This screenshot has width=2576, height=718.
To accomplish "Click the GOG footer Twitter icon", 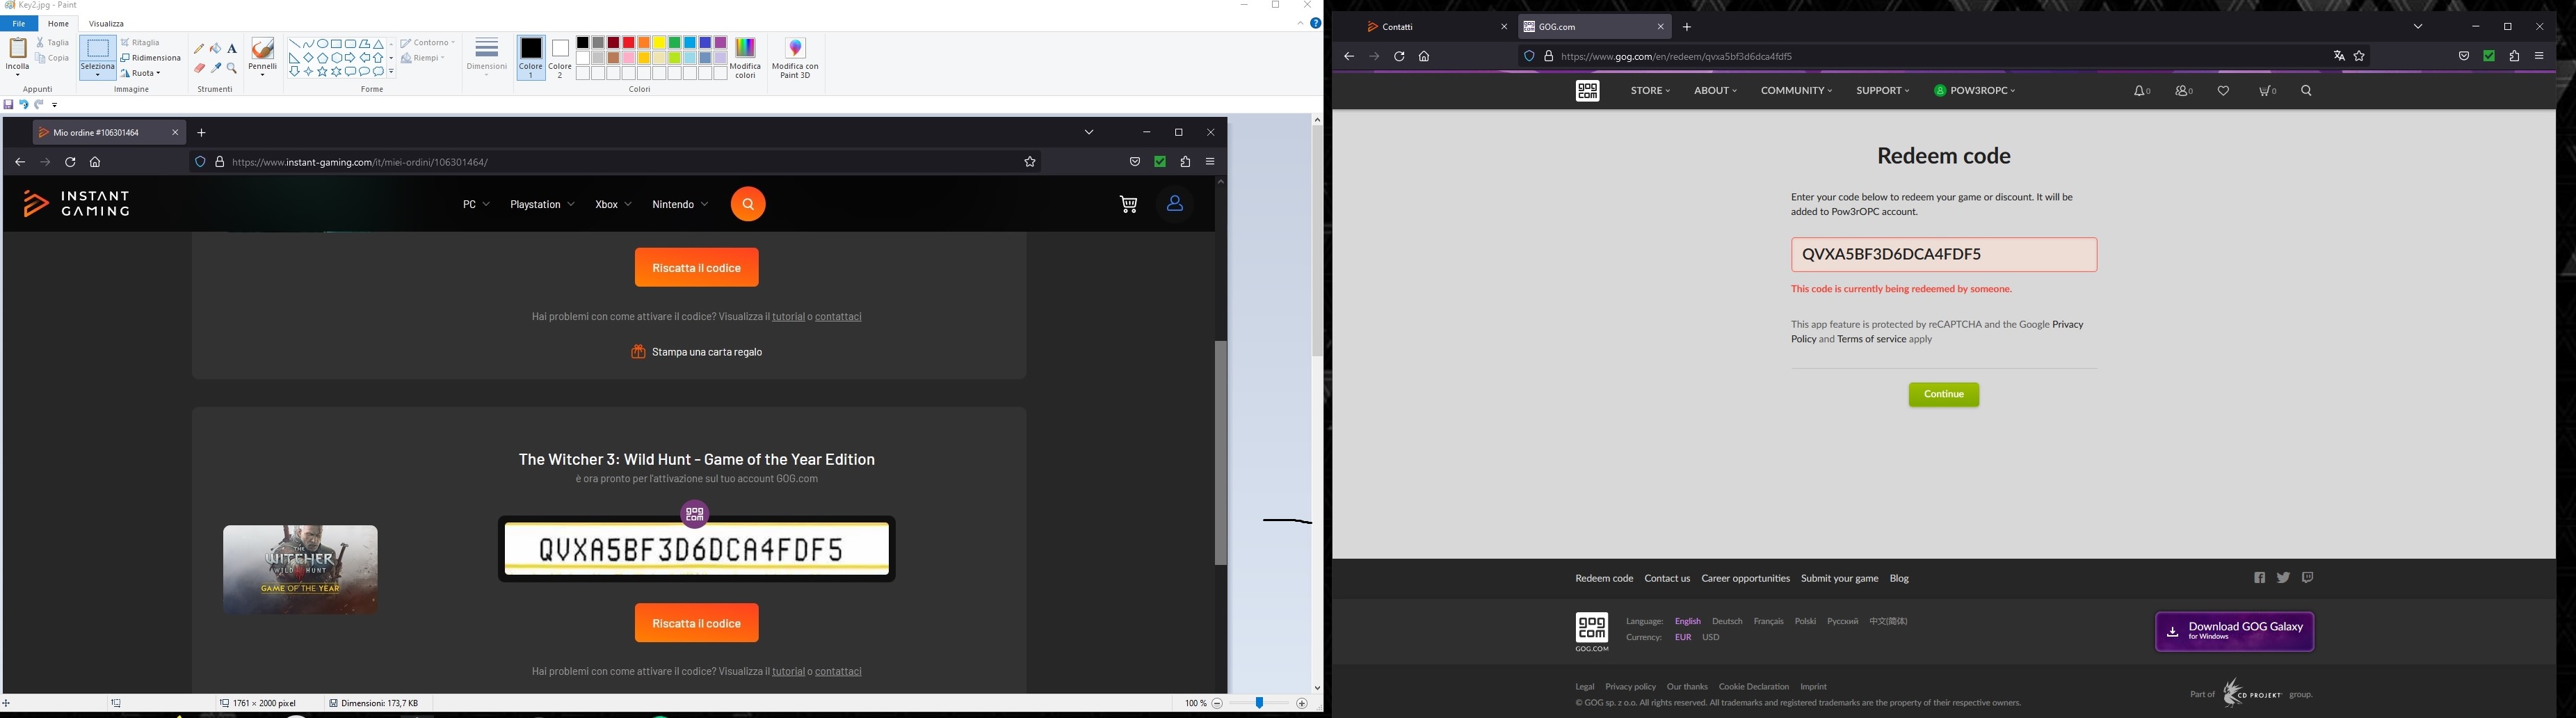I will (x=2283, y=578).
